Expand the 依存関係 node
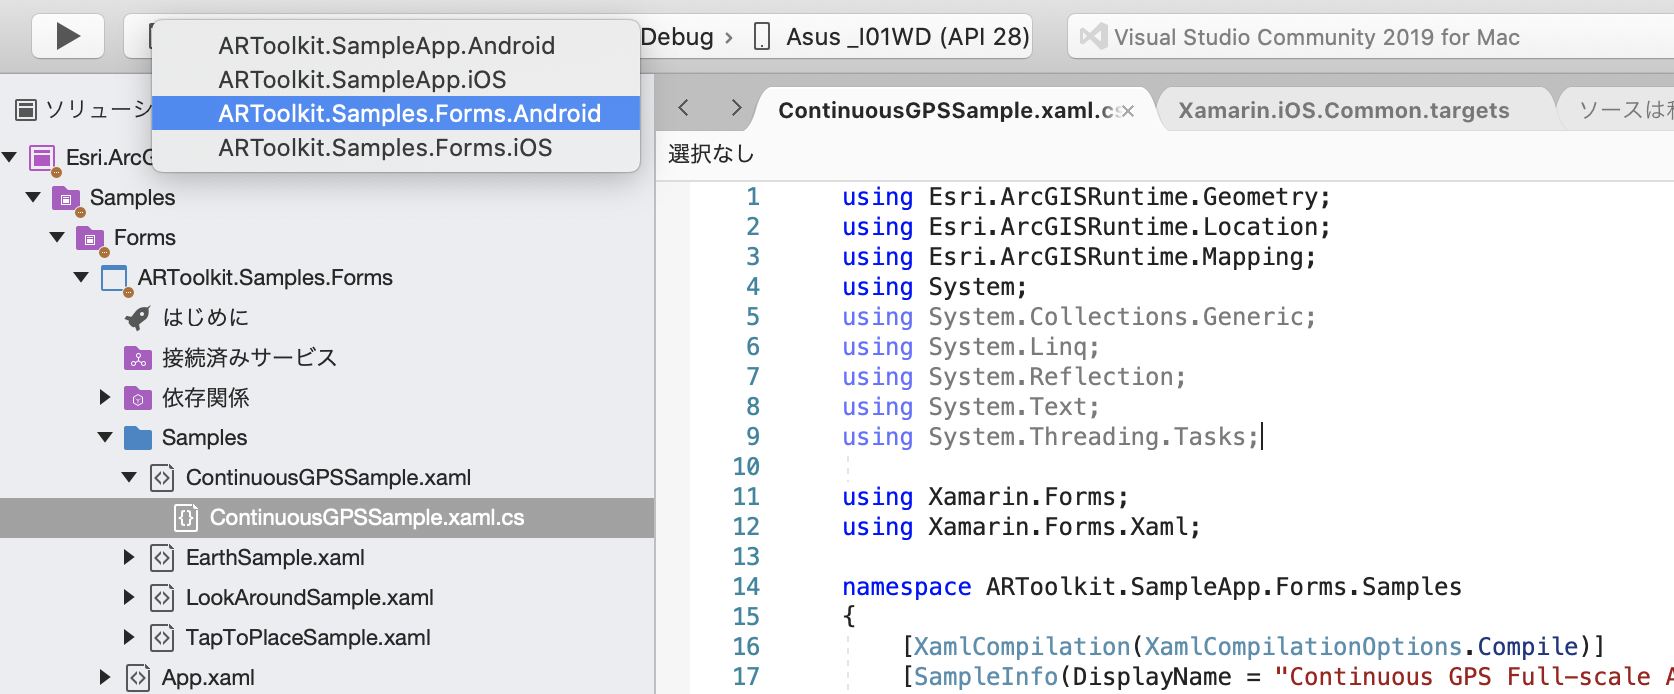Image resolution: width=1674 pixels, height=694 pixels. [105, 397]
